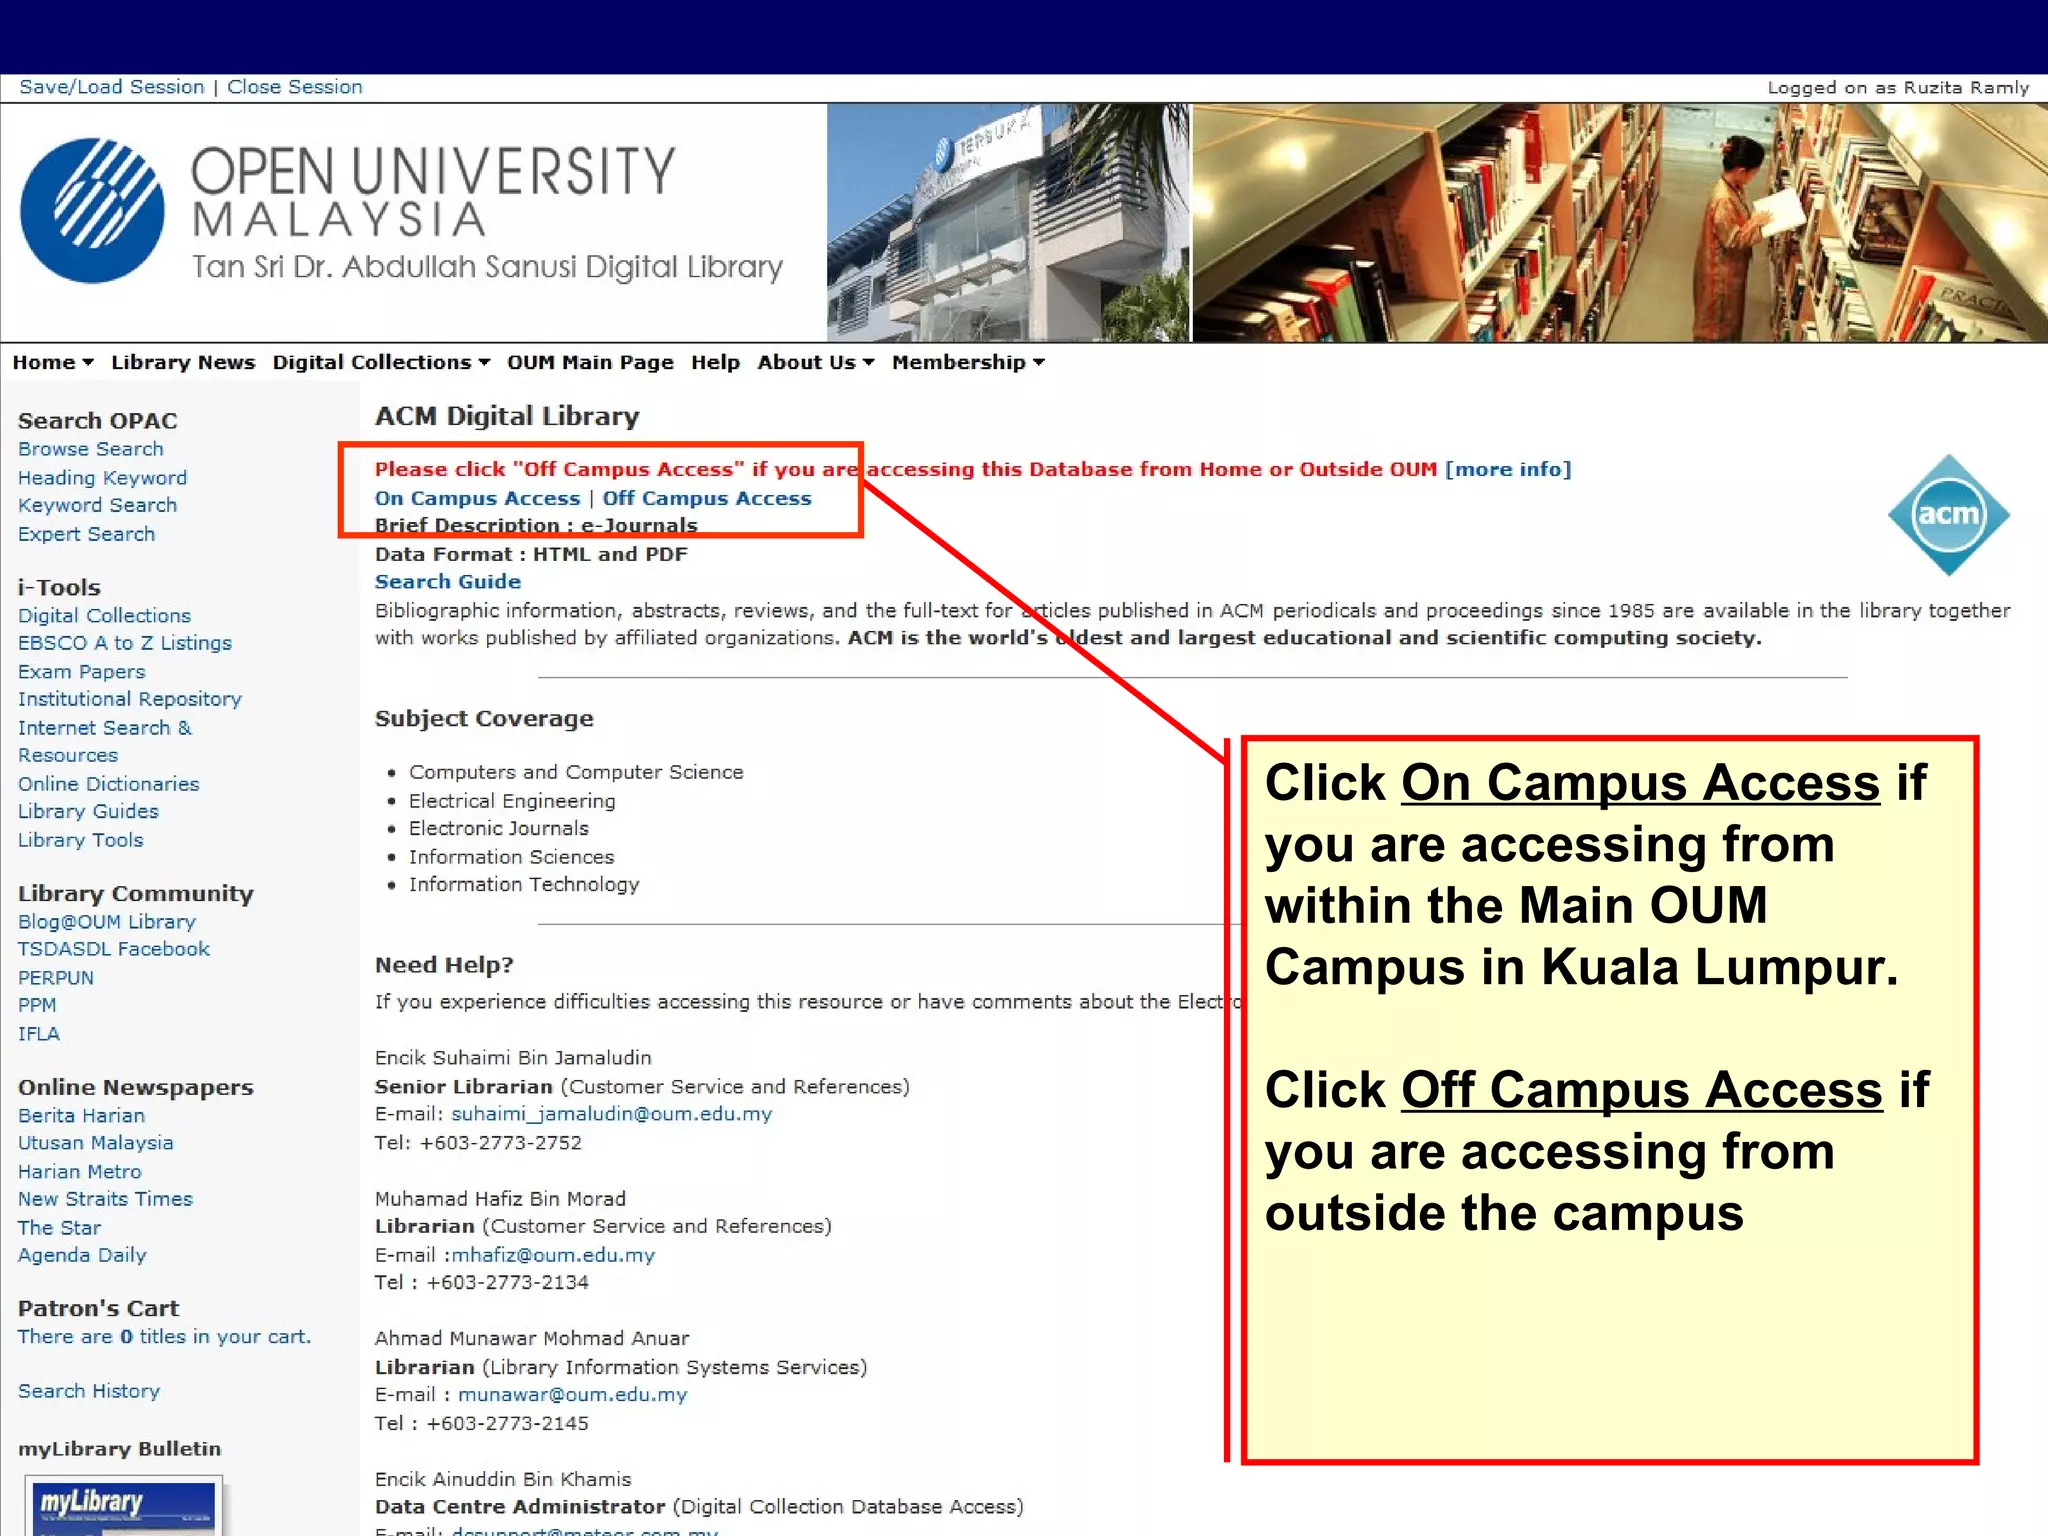Email munawar@oum.edu.my
The width and height of the screenshot is (2048, 1536).
(x=573, y=1395)
